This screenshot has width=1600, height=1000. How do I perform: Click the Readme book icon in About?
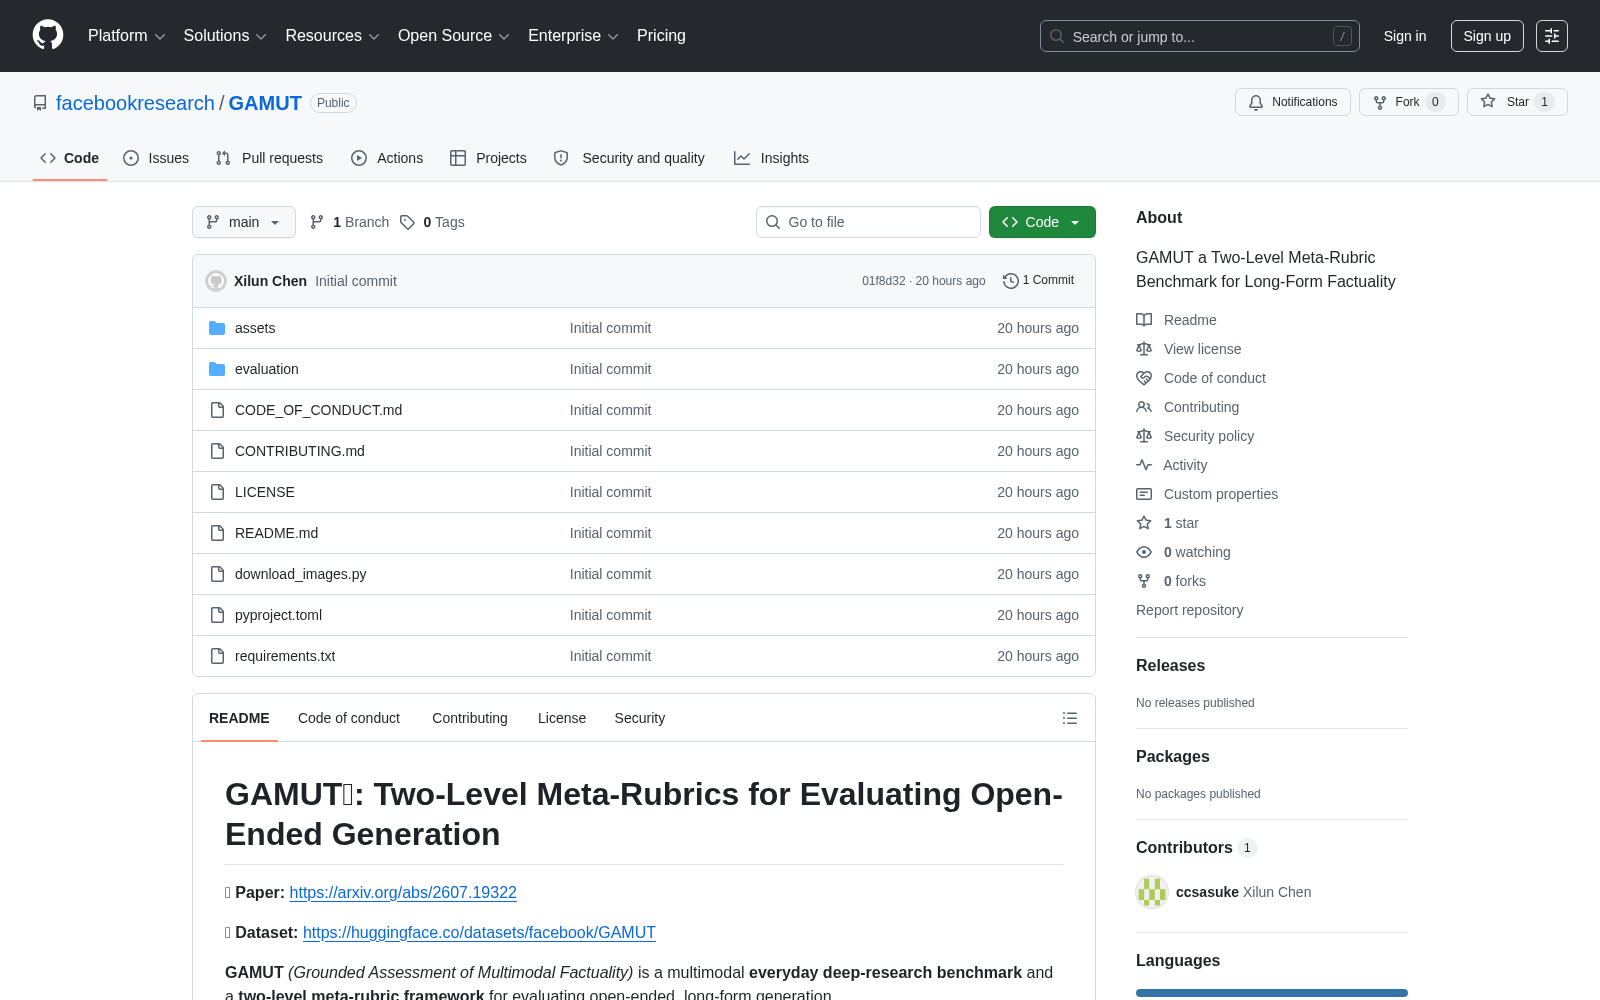click(1144, 320)
